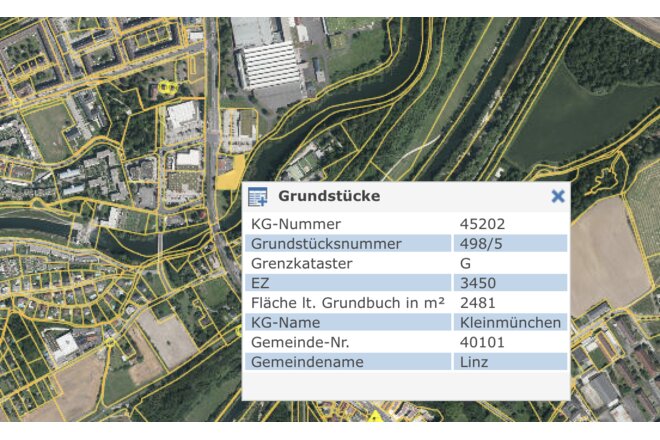Click the KG-Nummer value 45202

482,224
